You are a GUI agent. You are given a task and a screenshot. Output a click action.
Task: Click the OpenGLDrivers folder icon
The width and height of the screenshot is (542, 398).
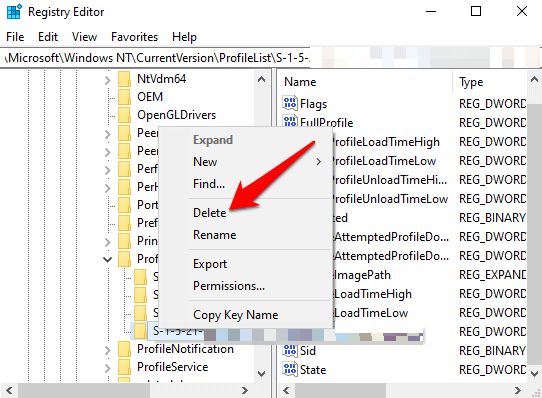click(x=124, y=115)
